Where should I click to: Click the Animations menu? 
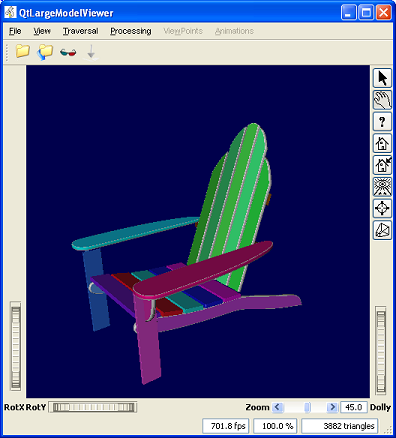(x=234, y=31)
